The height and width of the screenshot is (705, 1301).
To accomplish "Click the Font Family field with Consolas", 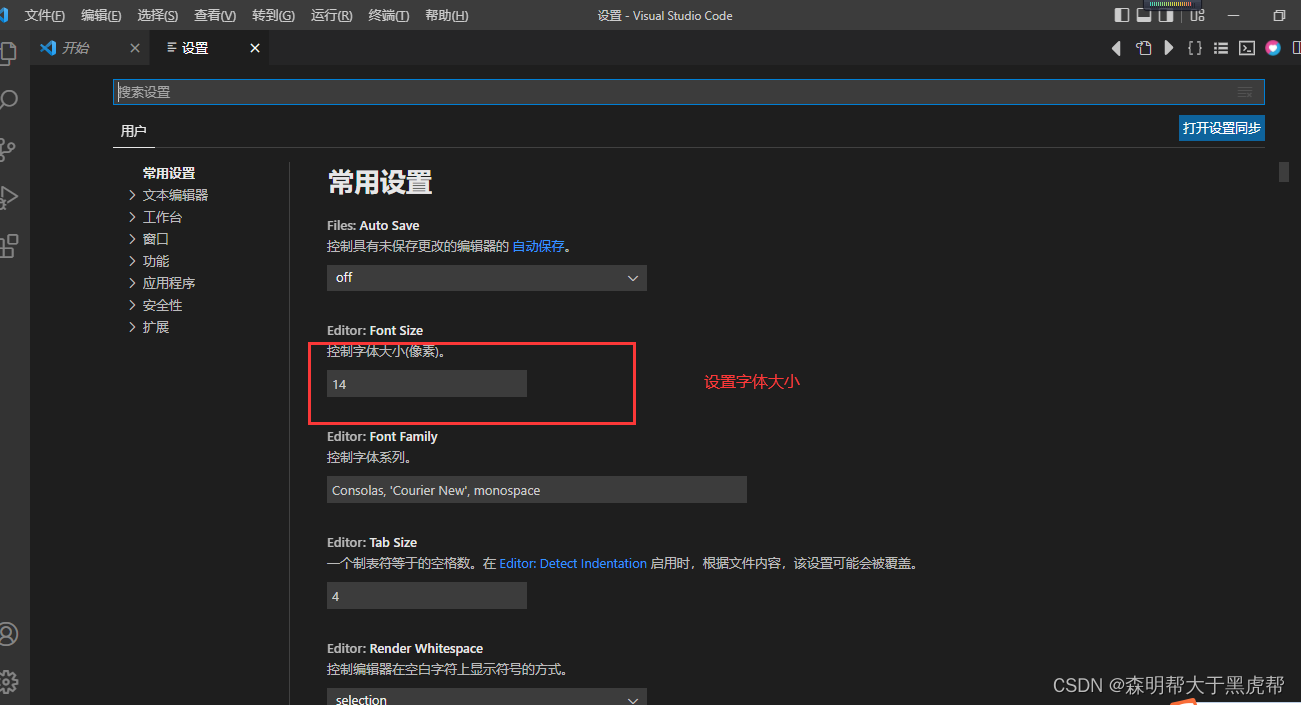I will 537,490.
